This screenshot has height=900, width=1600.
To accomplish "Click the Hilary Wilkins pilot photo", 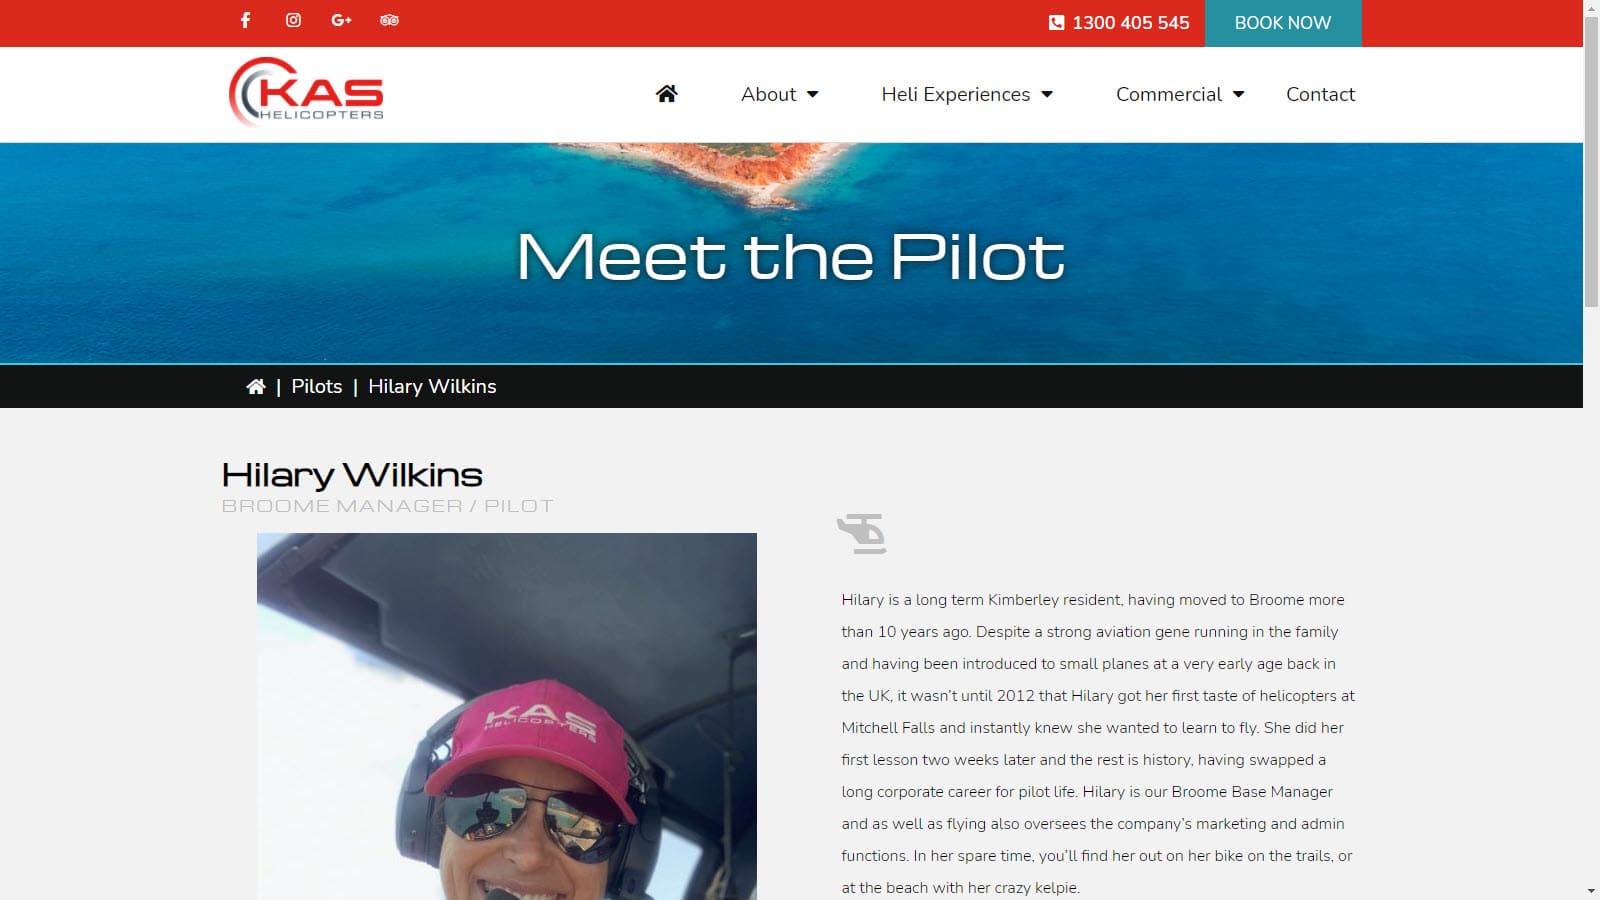I will 507,716.
